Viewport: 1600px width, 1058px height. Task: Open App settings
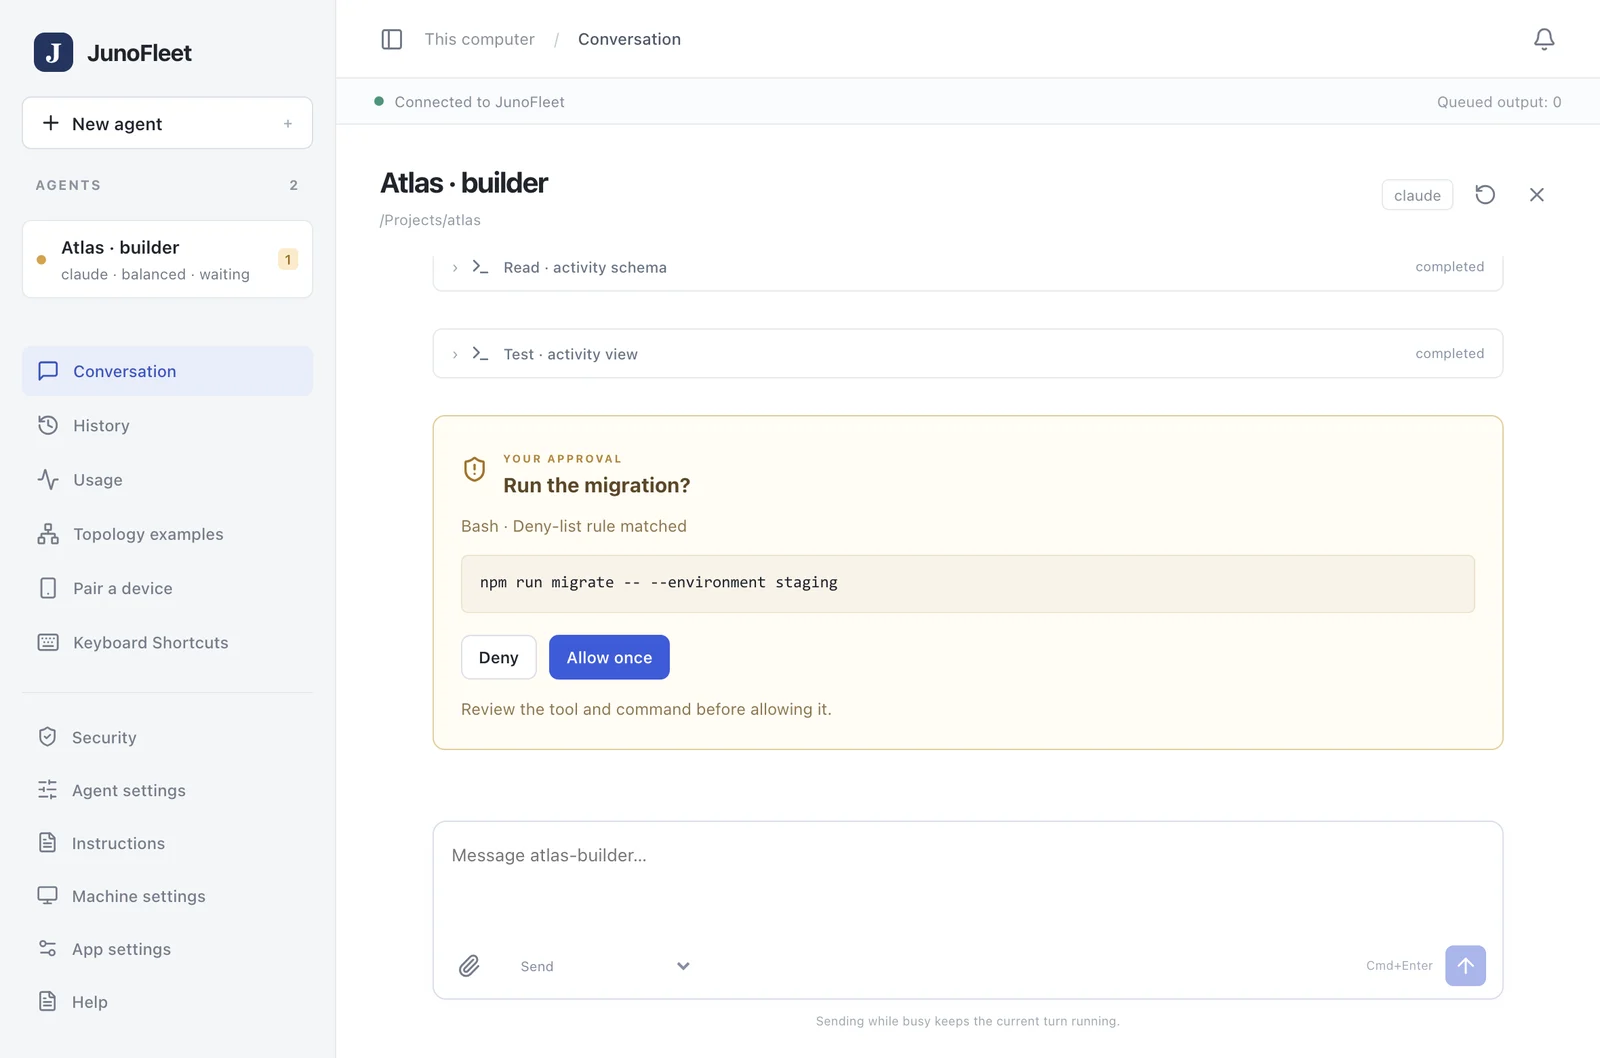pyautogui.click(x=167, y=949)
